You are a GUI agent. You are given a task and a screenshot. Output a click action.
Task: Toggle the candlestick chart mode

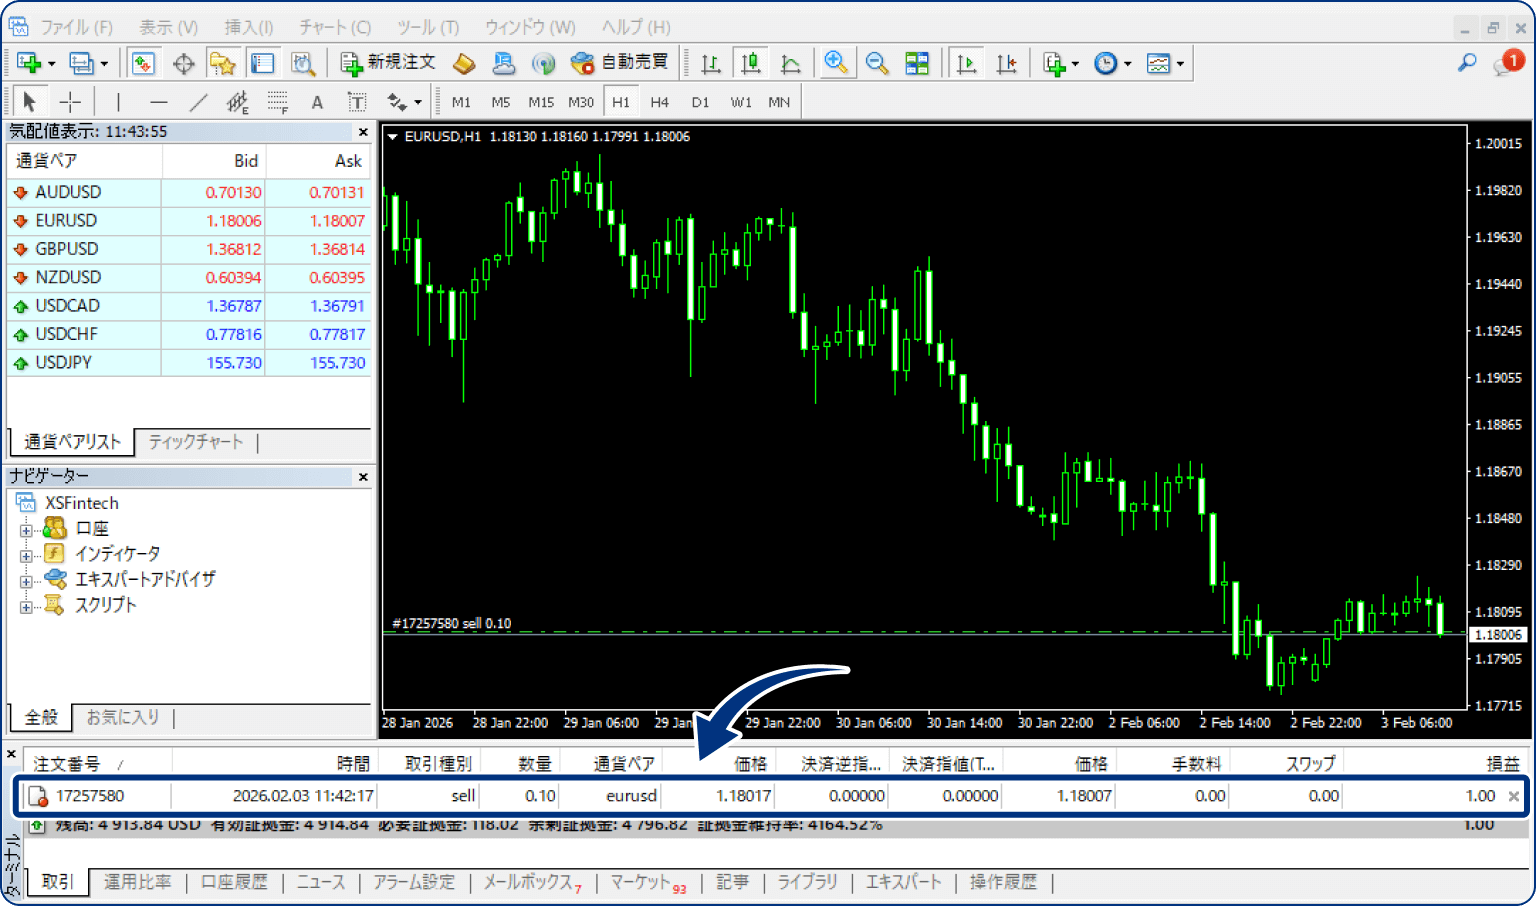[x=750, y=64]
